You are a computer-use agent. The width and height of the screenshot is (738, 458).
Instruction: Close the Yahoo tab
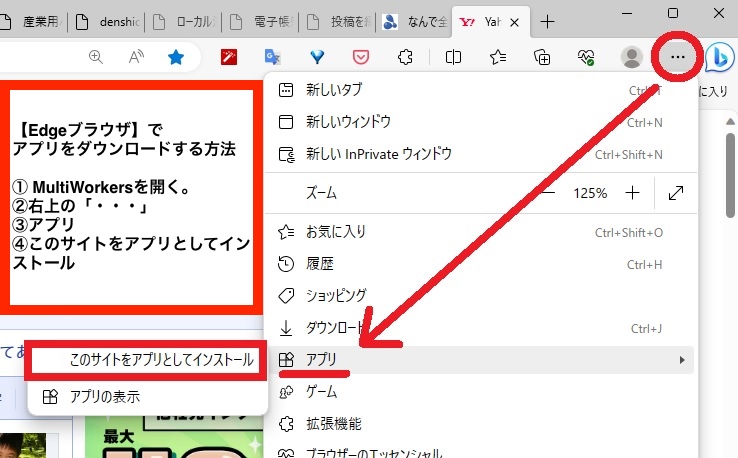pyautogui.click(x=514, y=22)
